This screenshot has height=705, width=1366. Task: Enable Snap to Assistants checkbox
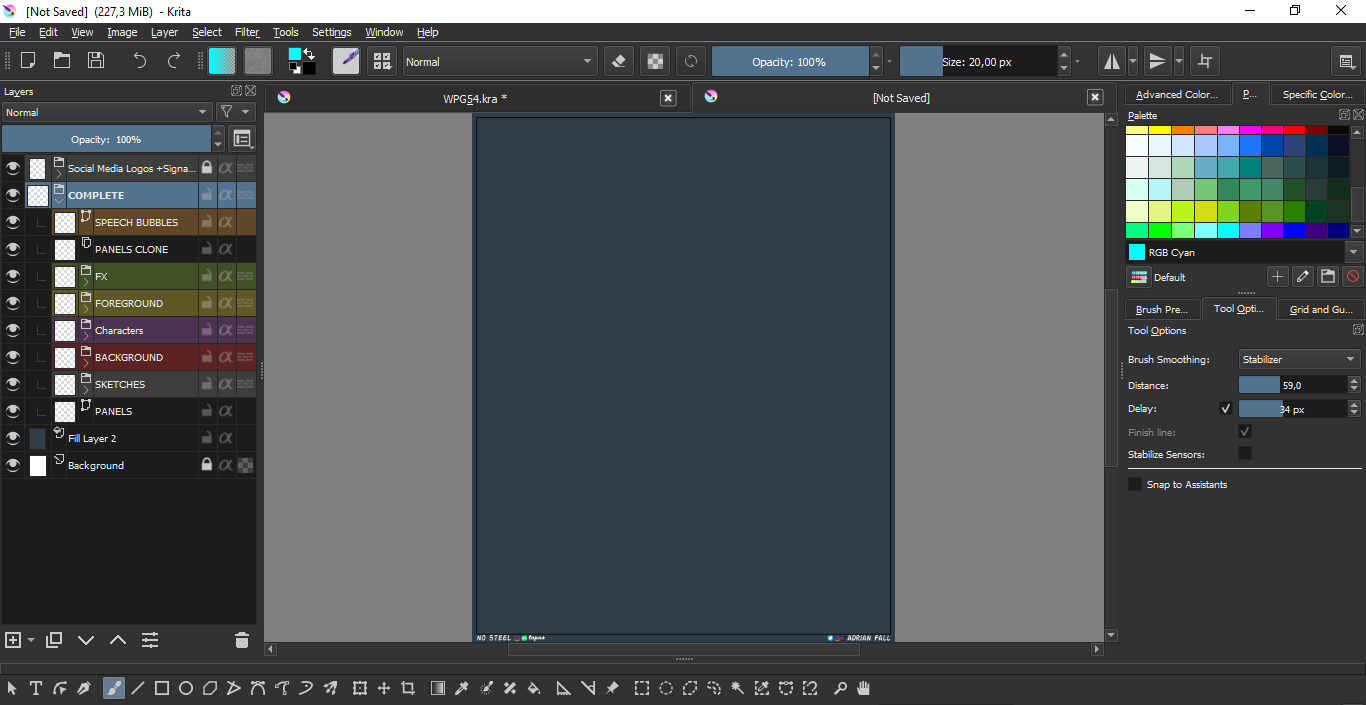click(x=1135, y=484)
